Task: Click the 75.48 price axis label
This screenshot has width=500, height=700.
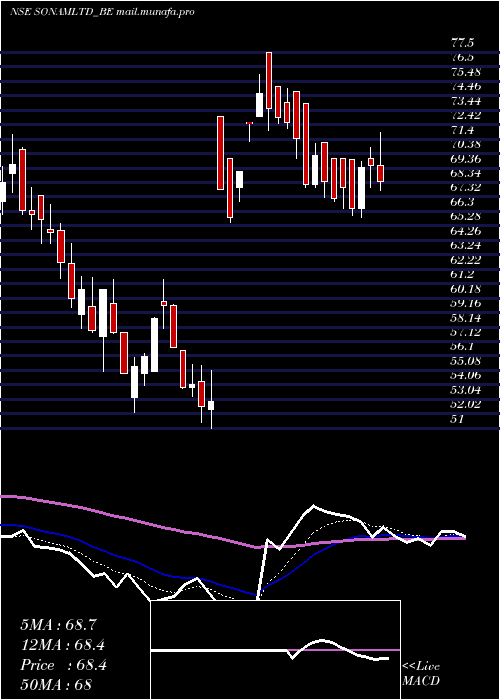Action: point(466,72)
